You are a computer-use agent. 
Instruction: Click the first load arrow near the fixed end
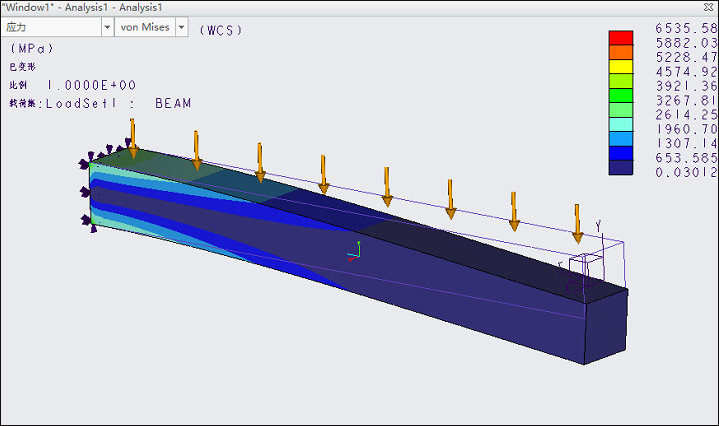click(x=133, y=138)
